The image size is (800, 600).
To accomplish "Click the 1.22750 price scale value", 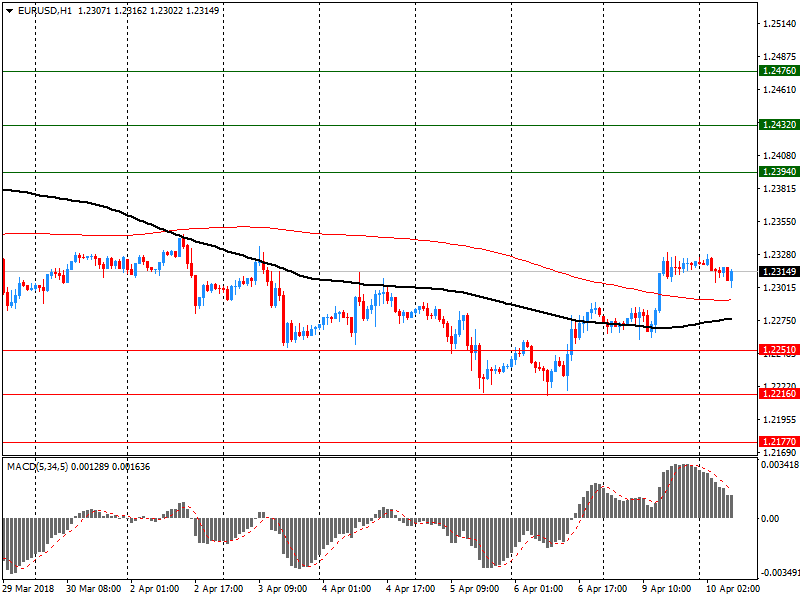I will click(779, 320).
